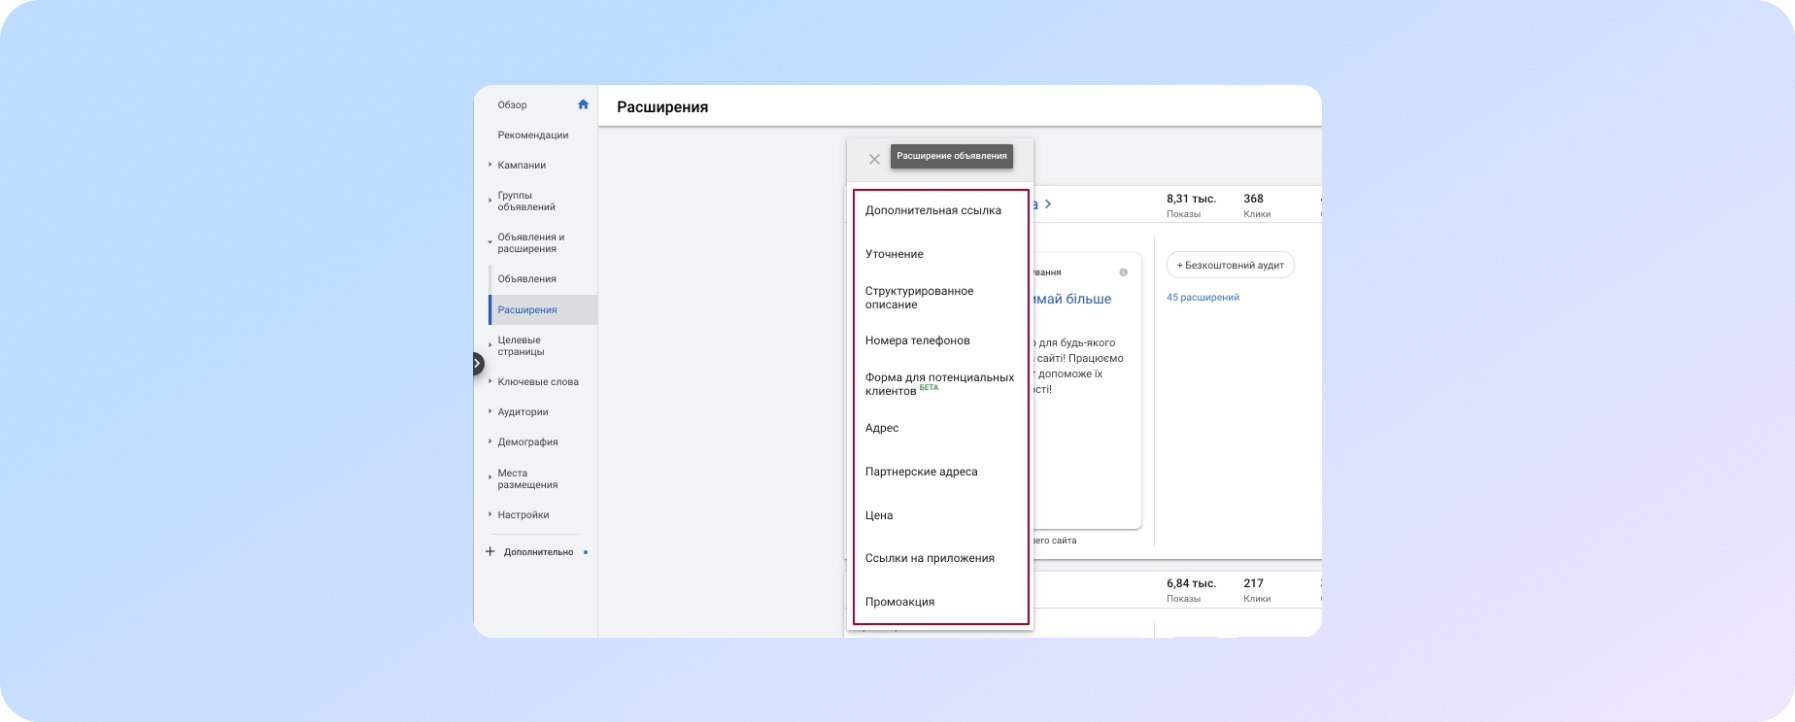The width and height of the screenshot is (1795, 722).
Task: Click the blue chevron arrow next to the campaign link
Action: click(x=1047, y=204)
